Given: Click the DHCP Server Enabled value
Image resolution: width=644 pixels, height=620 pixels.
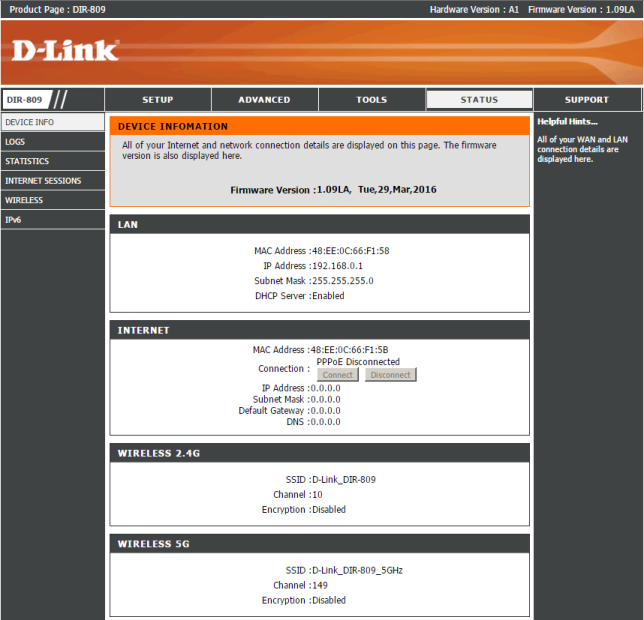Looking at the screenshot, I should pyautogui.click(x=328, y=296).
